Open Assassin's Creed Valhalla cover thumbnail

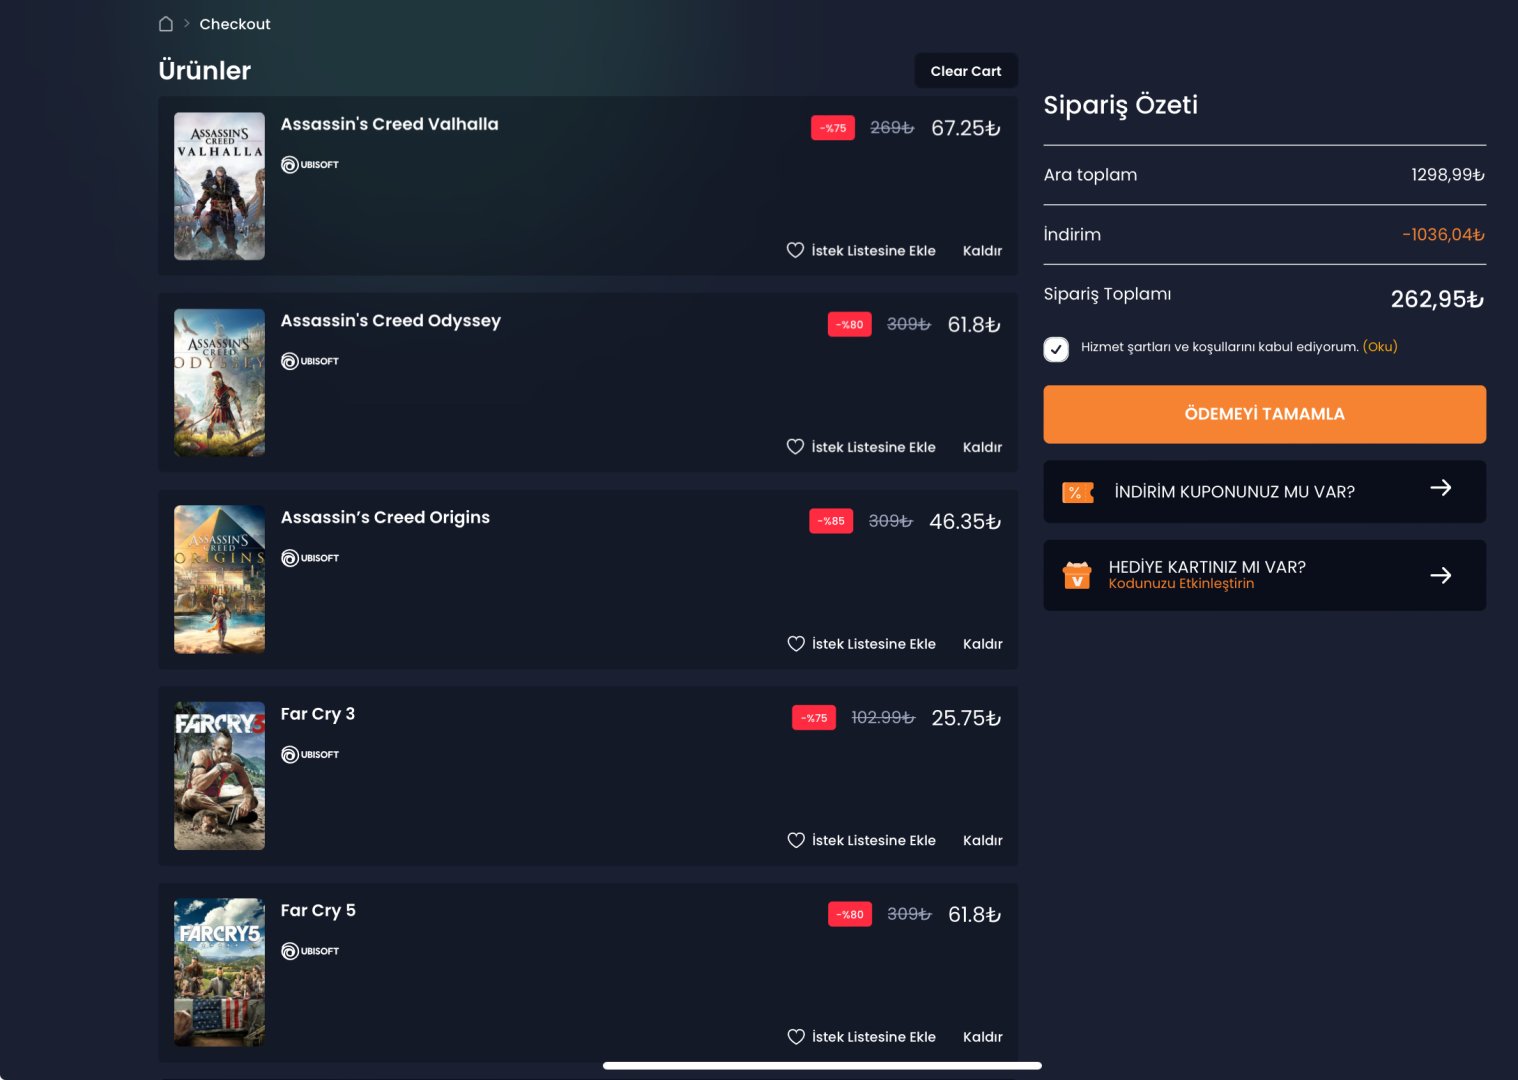pyautogui.click(x=220, y=186)
